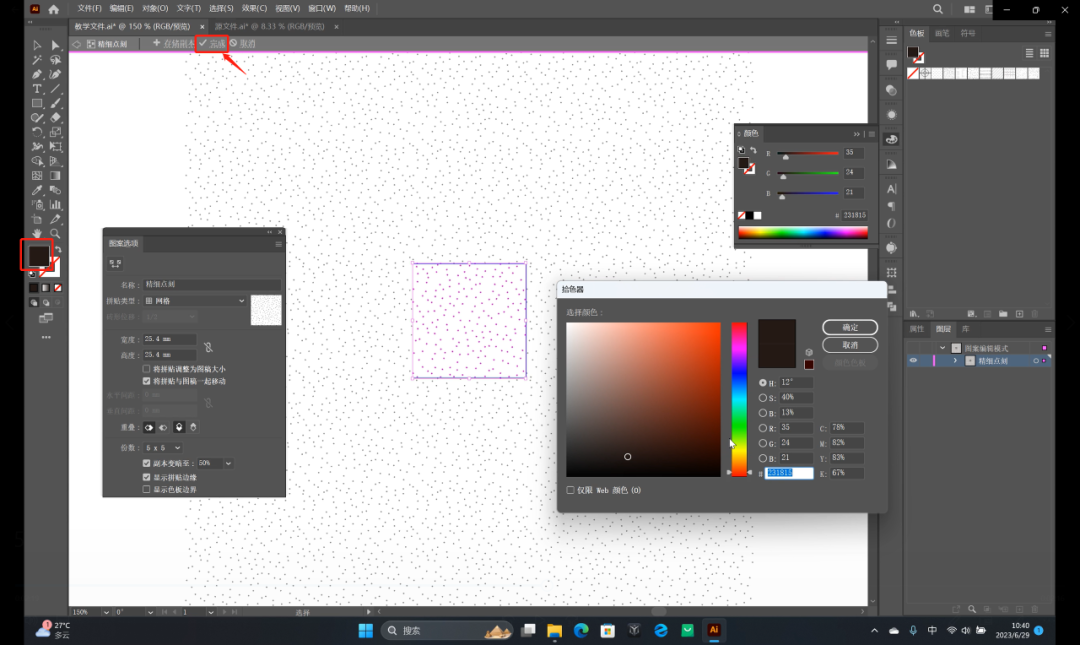Switch swatches panel to list view
The height and width of the screenshot is (645, 1080).
1029,53
